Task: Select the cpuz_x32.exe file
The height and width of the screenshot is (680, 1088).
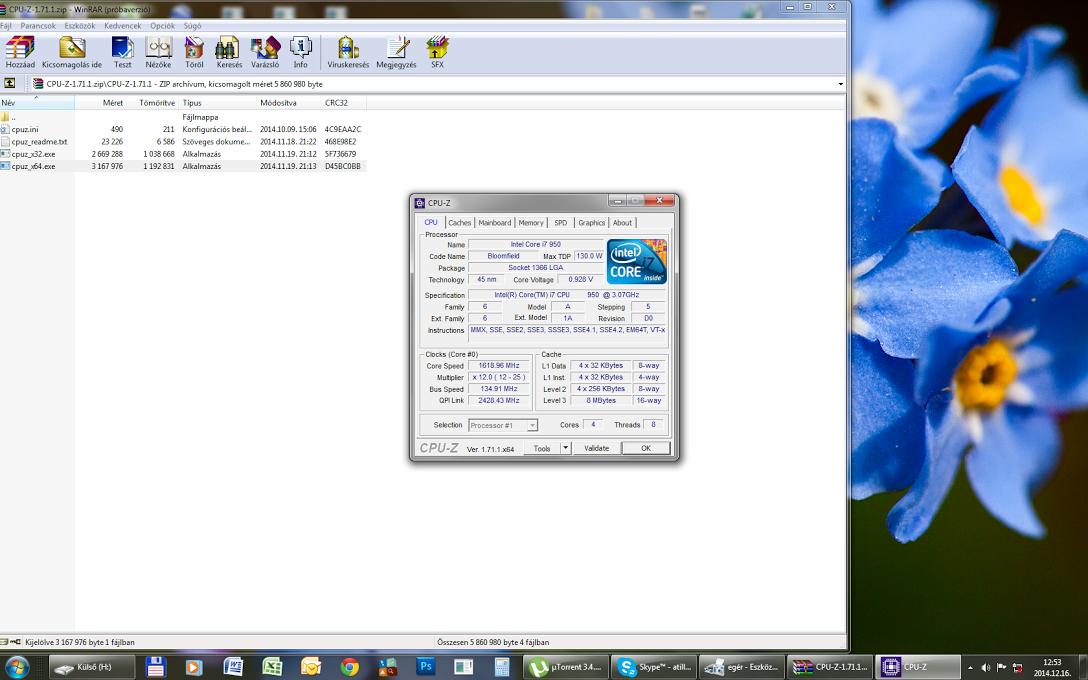Action: tap(182, 154)
